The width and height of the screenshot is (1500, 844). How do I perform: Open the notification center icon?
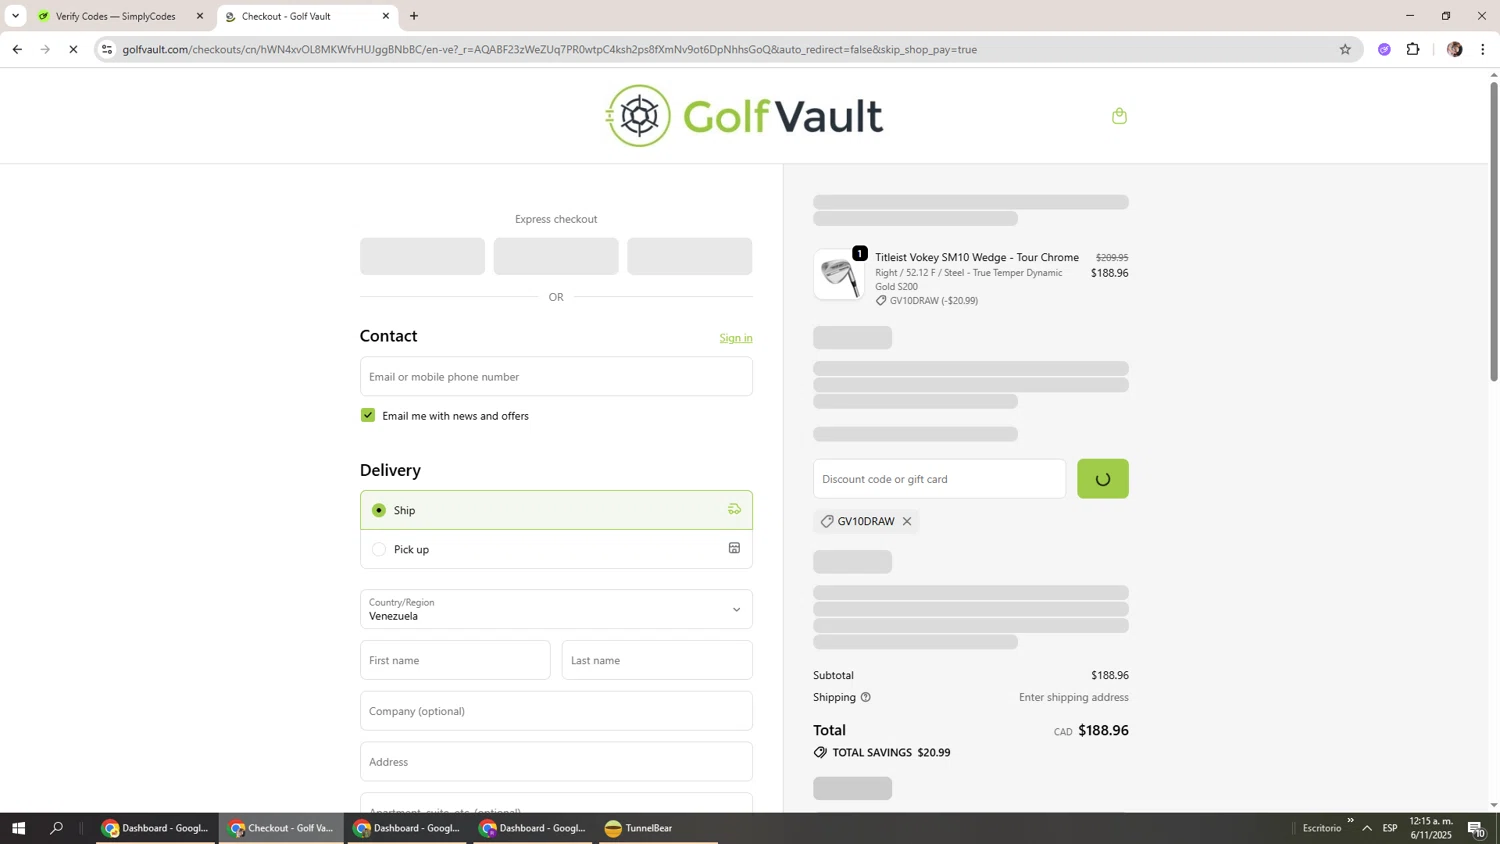pyautogui.click(x=1476, y=828)
